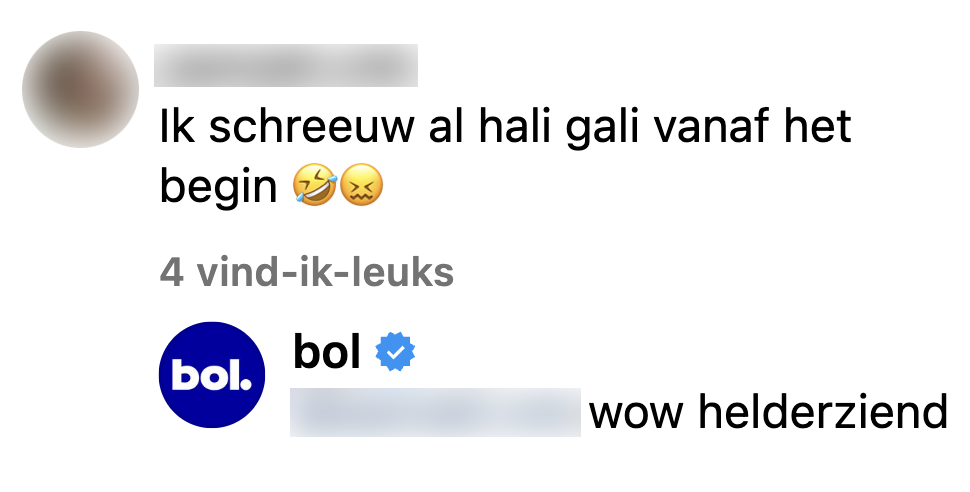Open the blurred mention in bol's reply

[x=436, y=412]
